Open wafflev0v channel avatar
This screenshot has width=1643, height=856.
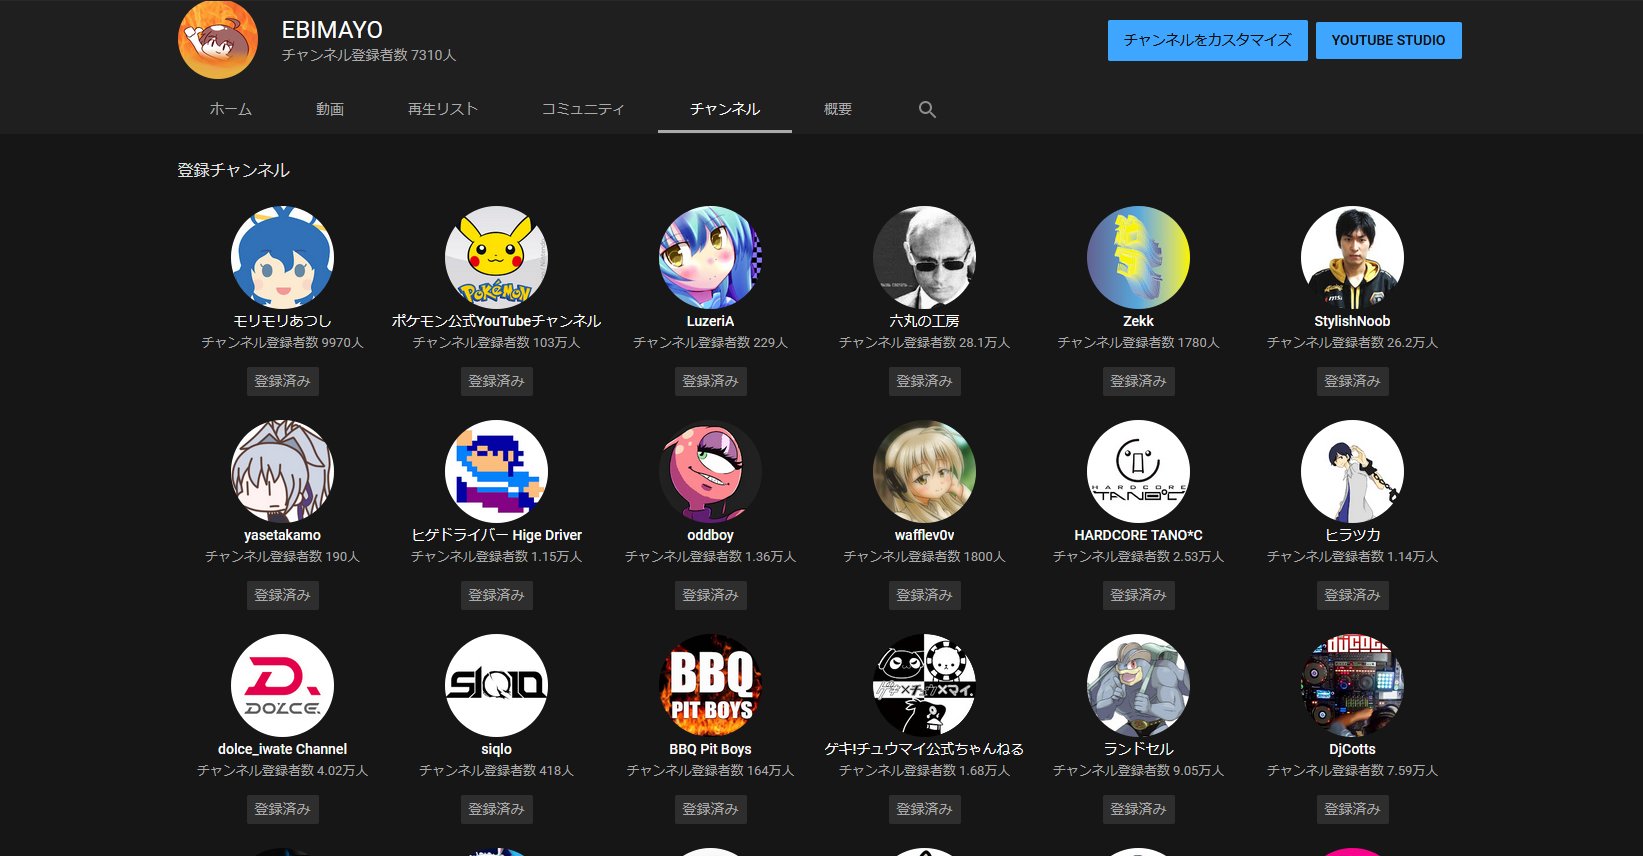[924, 471]
